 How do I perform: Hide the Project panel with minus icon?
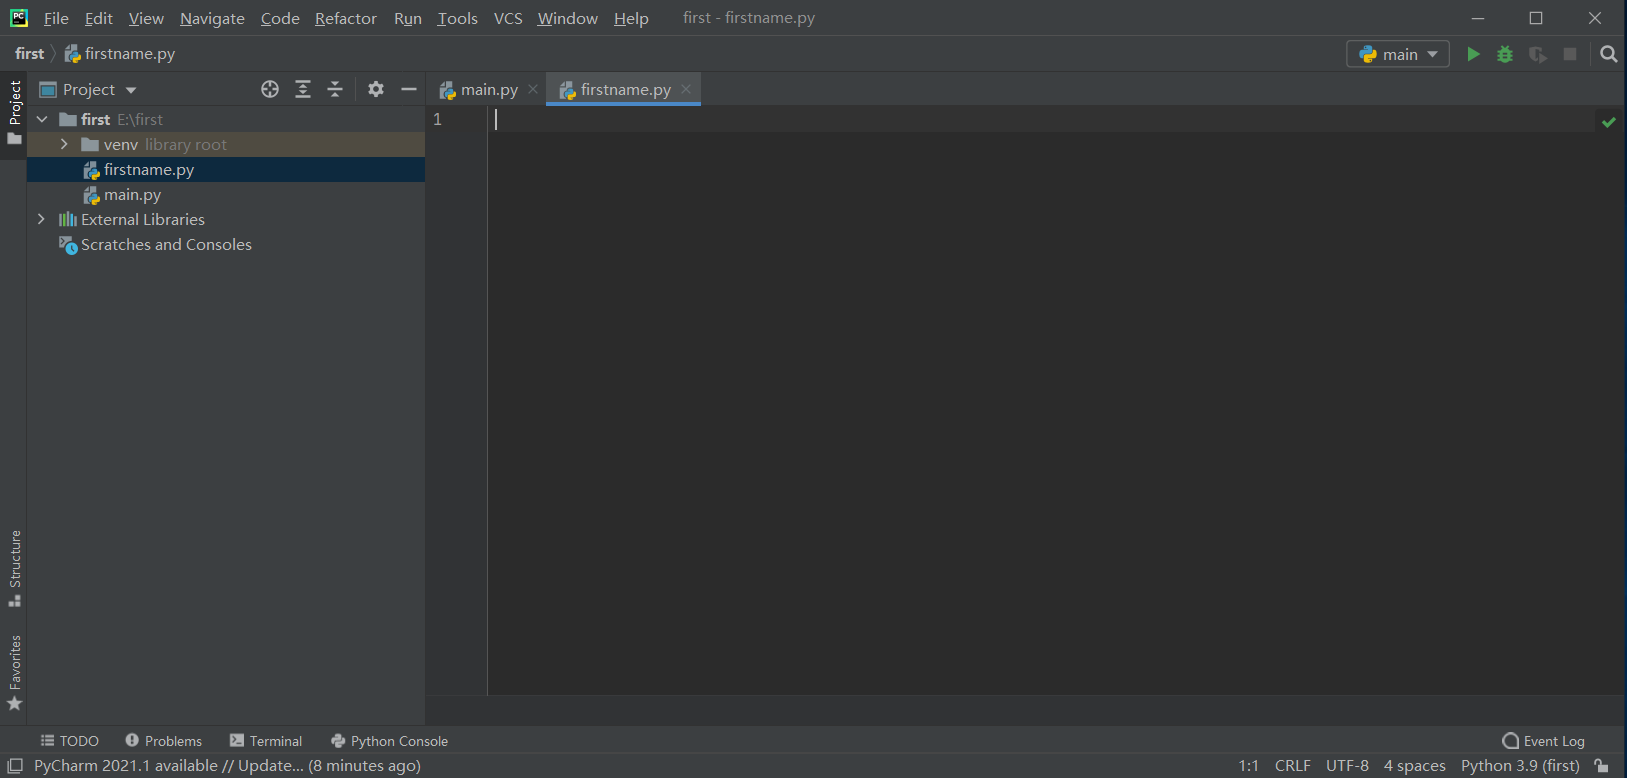[409, 89]
